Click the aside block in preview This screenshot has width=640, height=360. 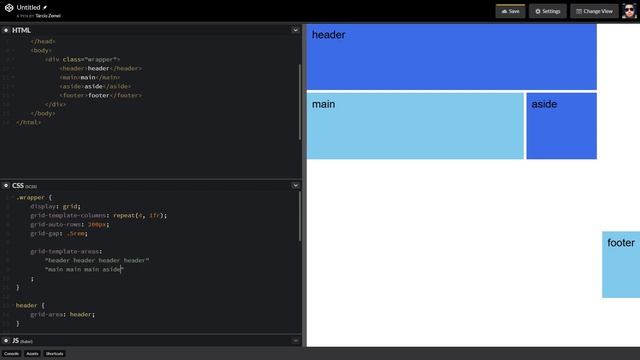[562, 126]
